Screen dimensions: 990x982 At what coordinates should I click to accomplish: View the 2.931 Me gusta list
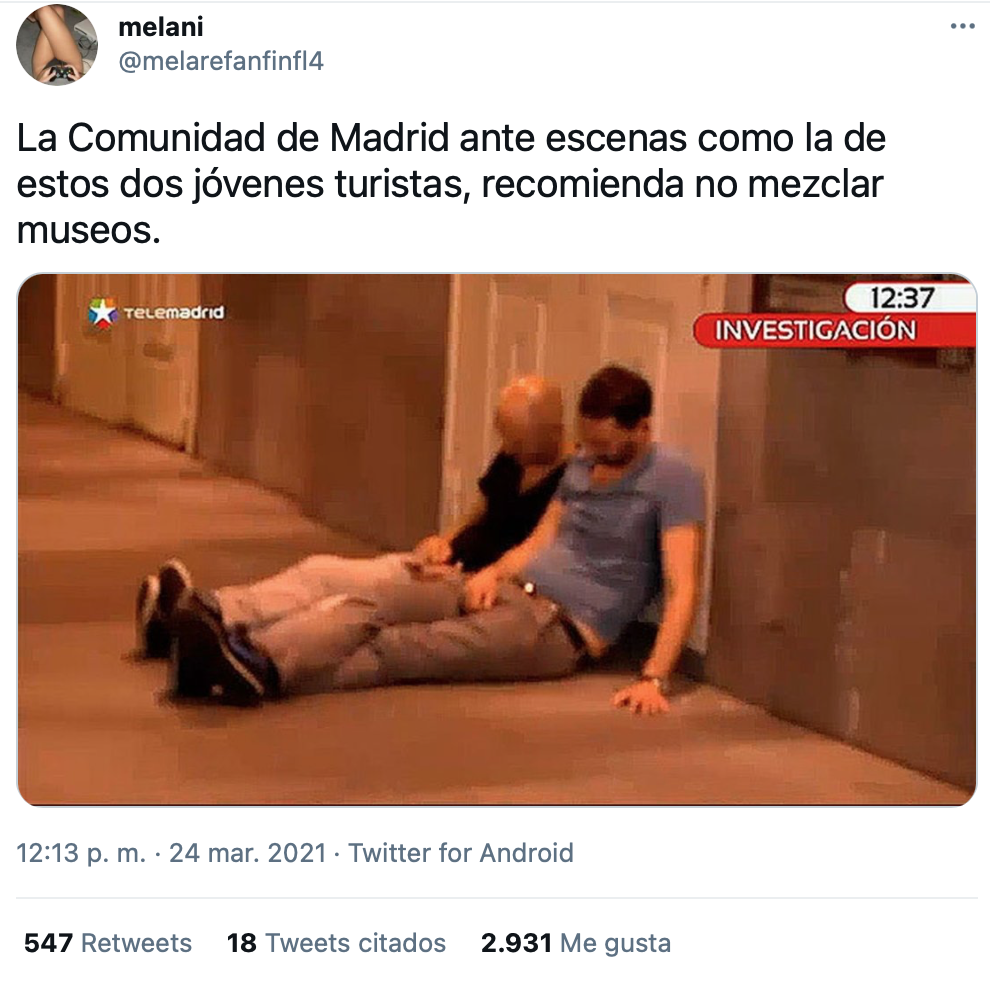pos(576,943)
